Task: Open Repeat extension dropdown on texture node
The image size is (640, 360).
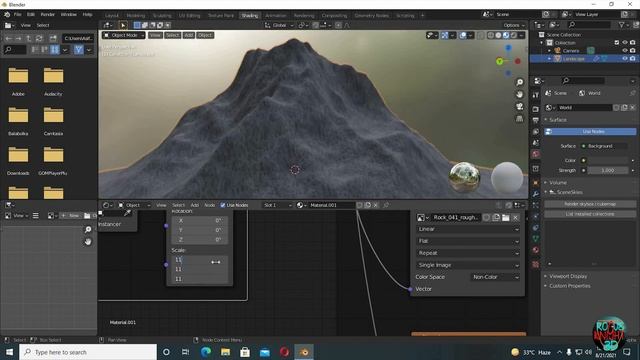Action: (x=468, y=253)
